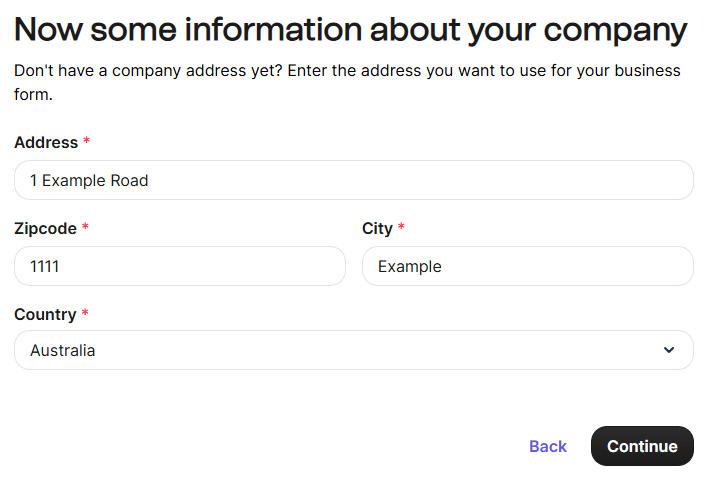
Task: Expand the Country dropdown chevron arrow
Action: pyautogui.click(x=668, y=350)
